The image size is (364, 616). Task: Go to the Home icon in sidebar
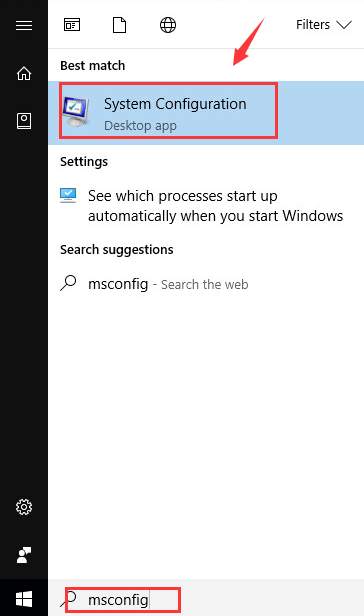(x=24, y=73)
